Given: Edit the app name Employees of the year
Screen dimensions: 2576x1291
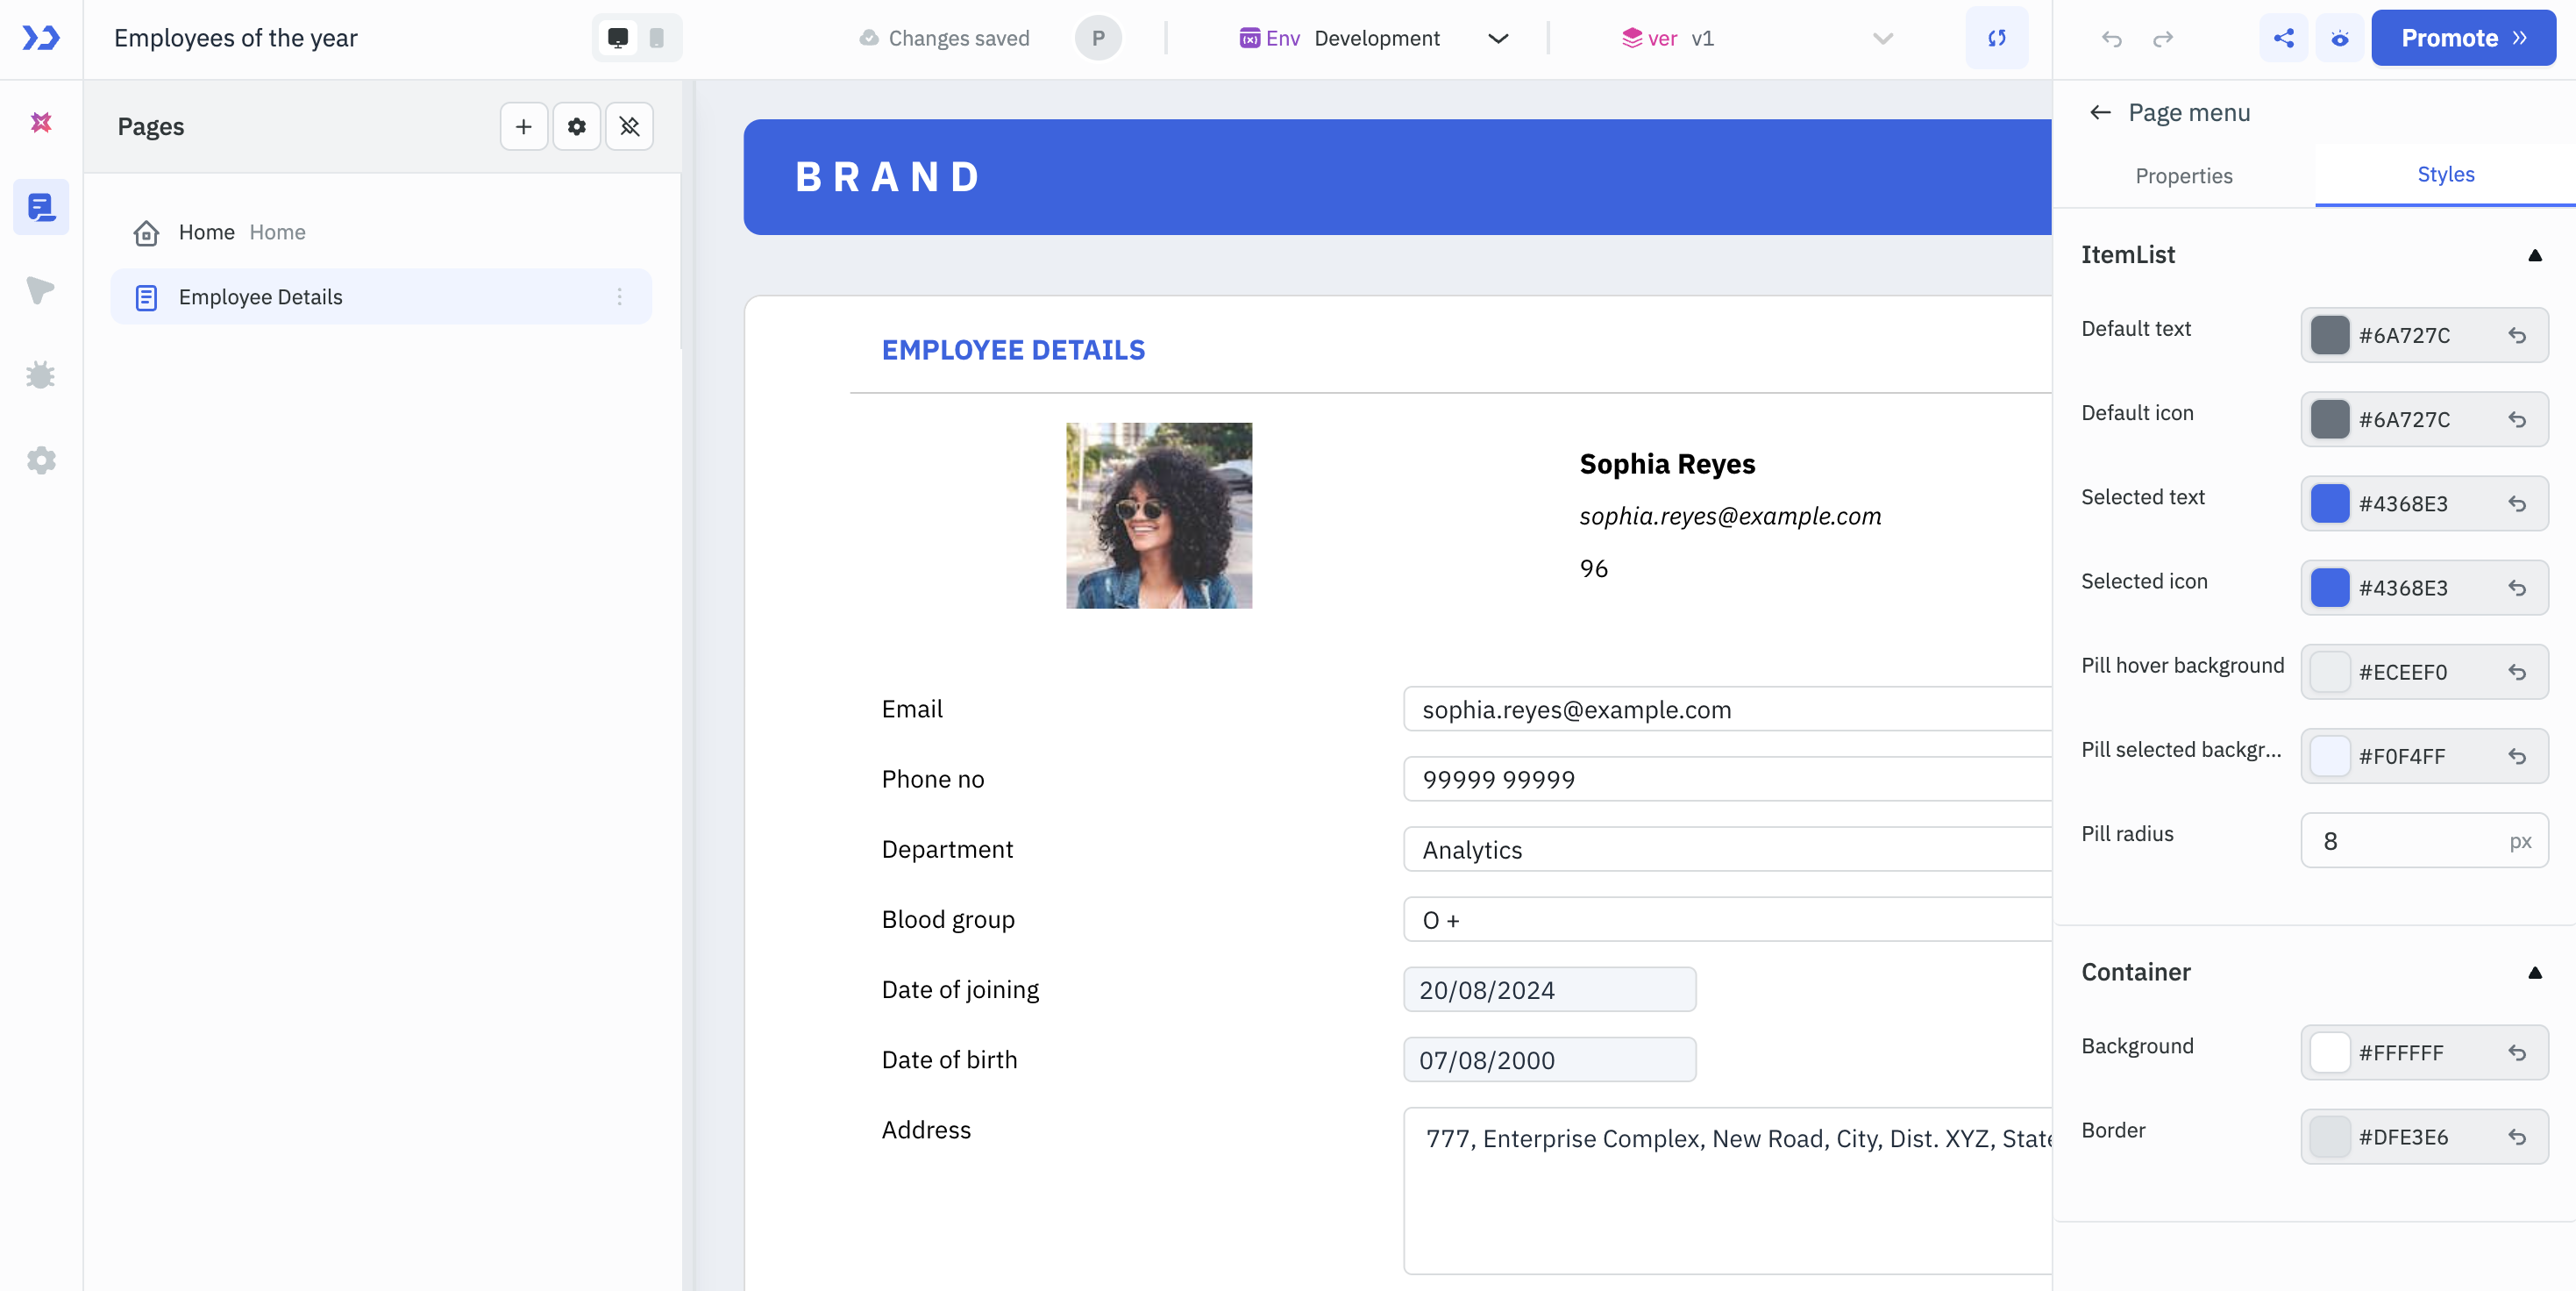Looking at the screenshot, I should [236, 38].
